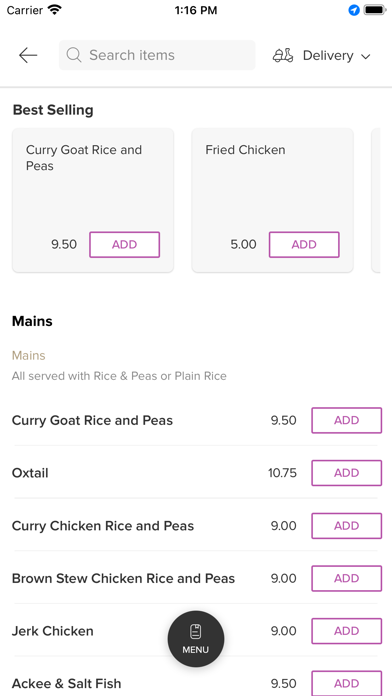Add Brown Stew Chicken Rice and Peas
The width and height of the screenshot is (392, 696).
coord(347,578)
